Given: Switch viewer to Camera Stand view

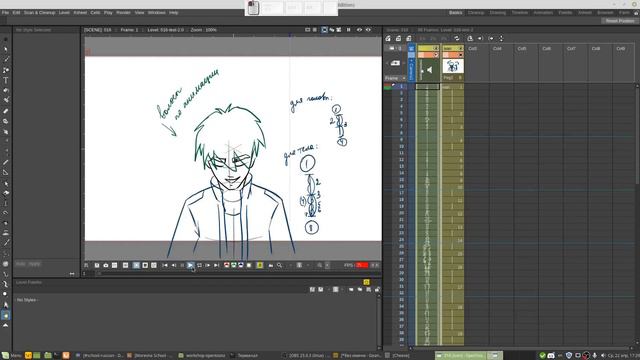Looking at the screenshot, I should pos(324,30).
